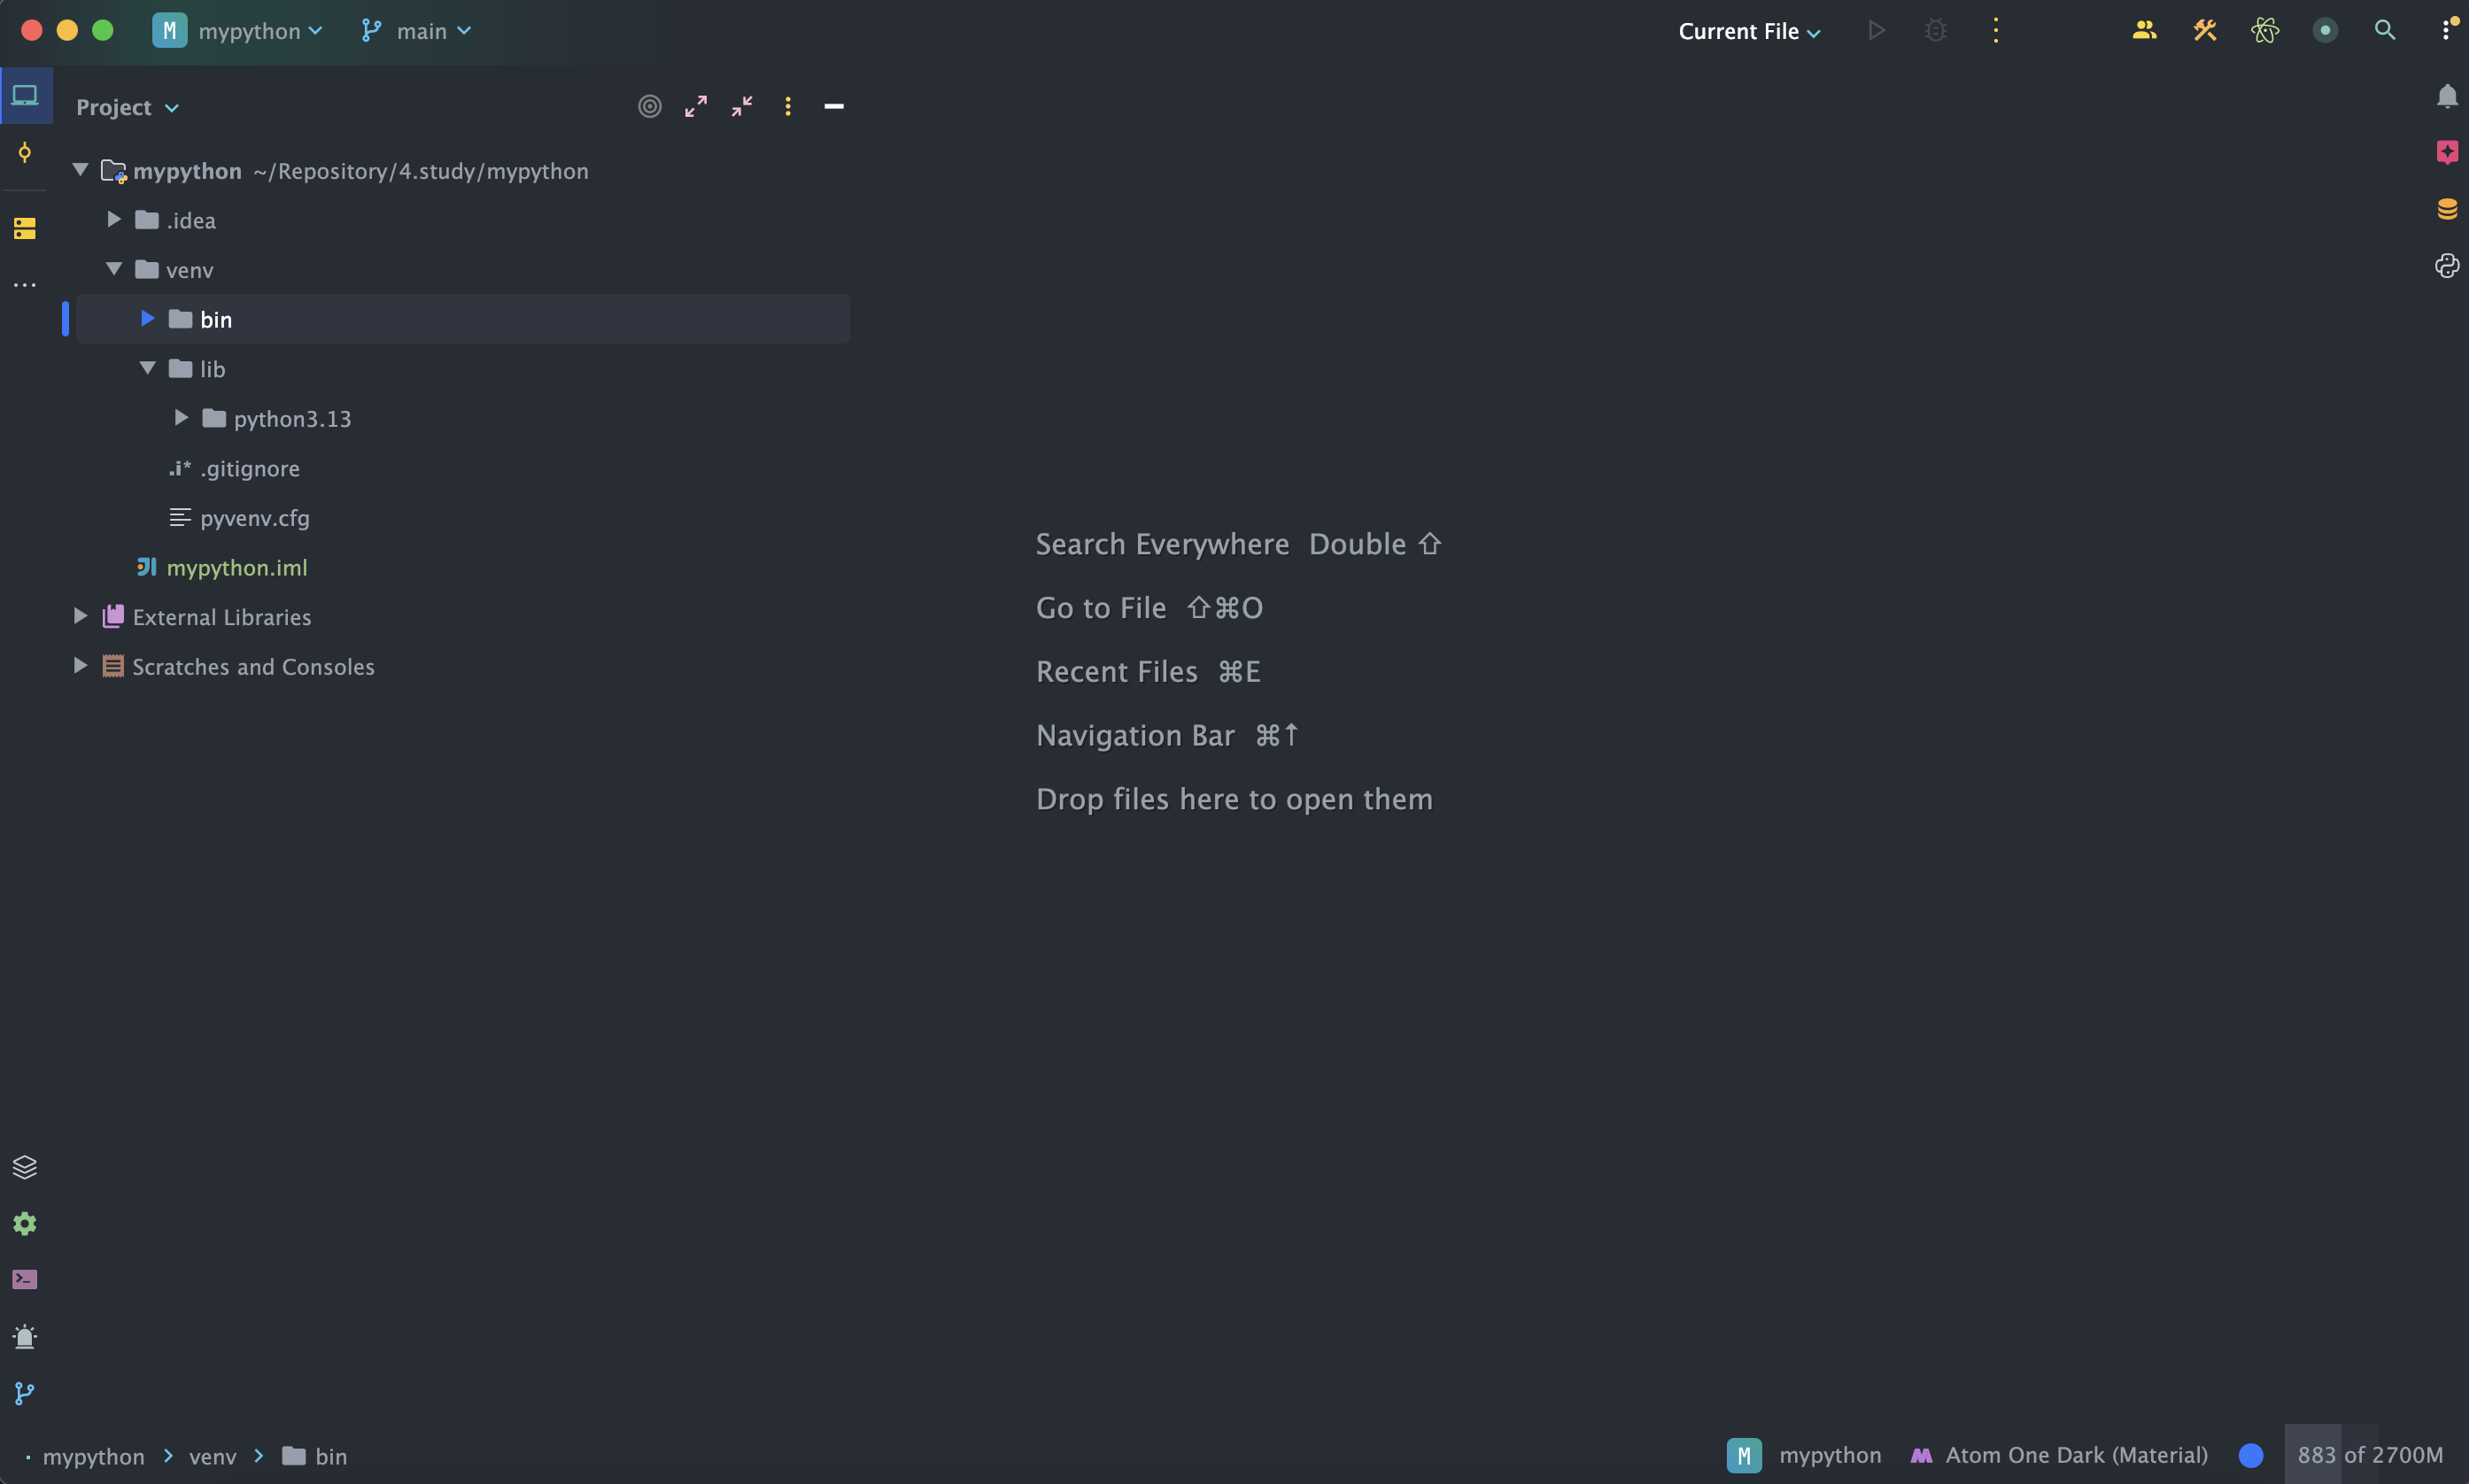Open Current File run configuration menu
Screen dimensions: 2469x1484
[x=1749, y=31]
